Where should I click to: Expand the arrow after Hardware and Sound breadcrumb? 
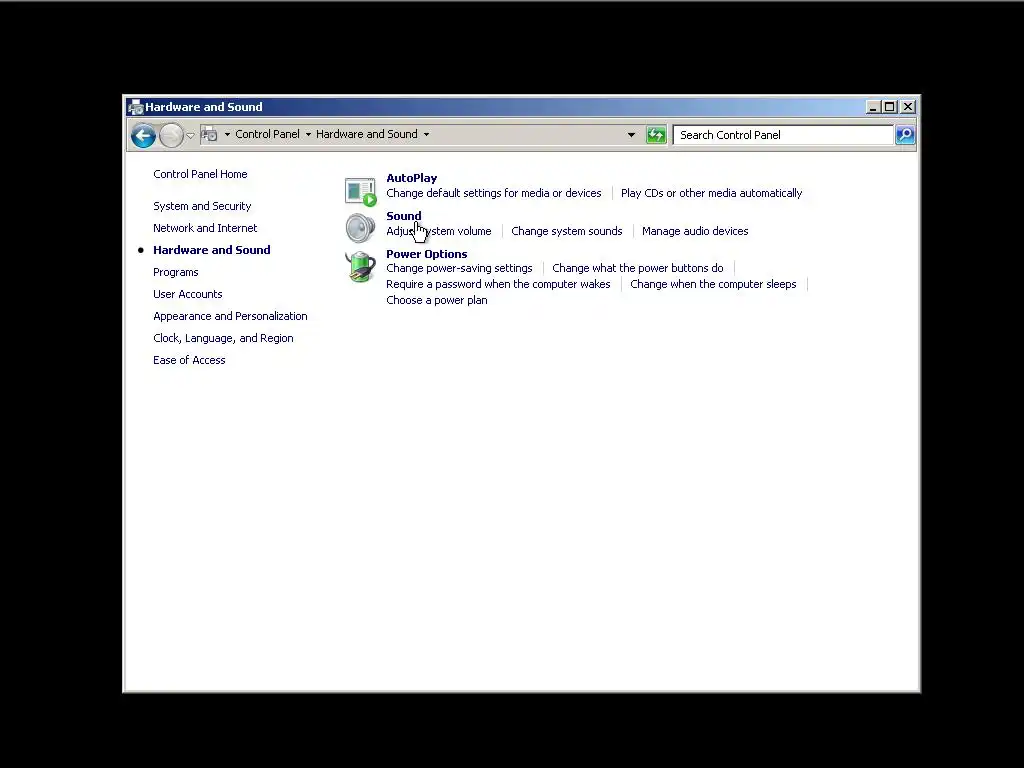click(426, 135)
